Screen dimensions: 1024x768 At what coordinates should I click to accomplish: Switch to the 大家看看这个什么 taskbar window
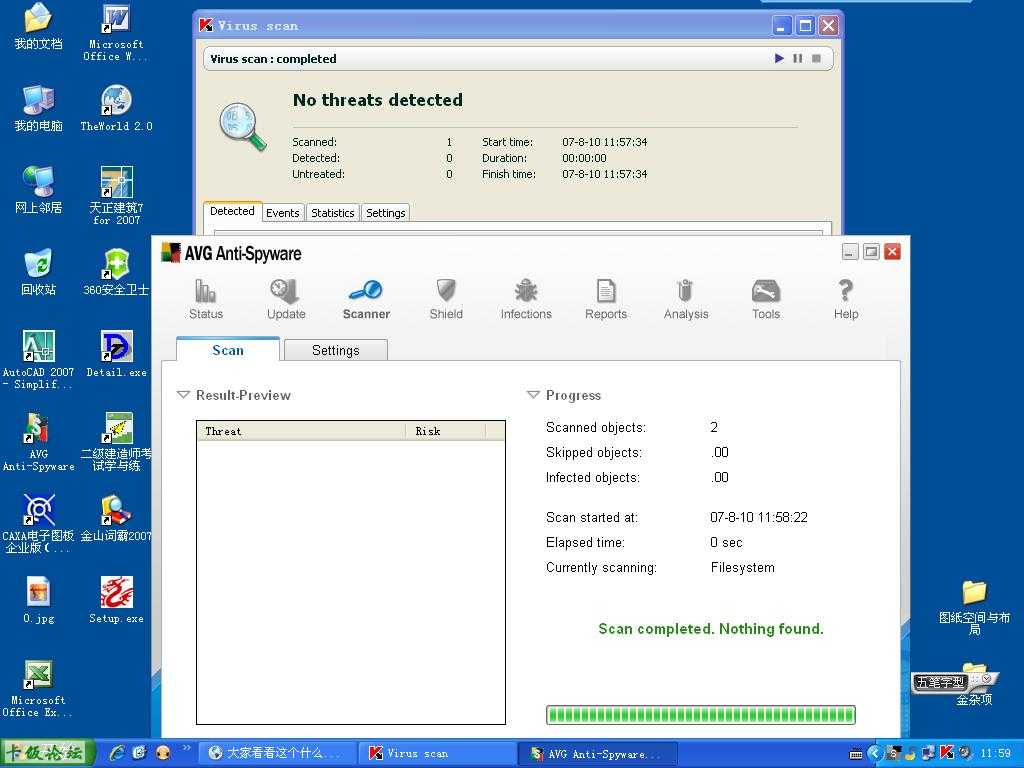[278, 754]
